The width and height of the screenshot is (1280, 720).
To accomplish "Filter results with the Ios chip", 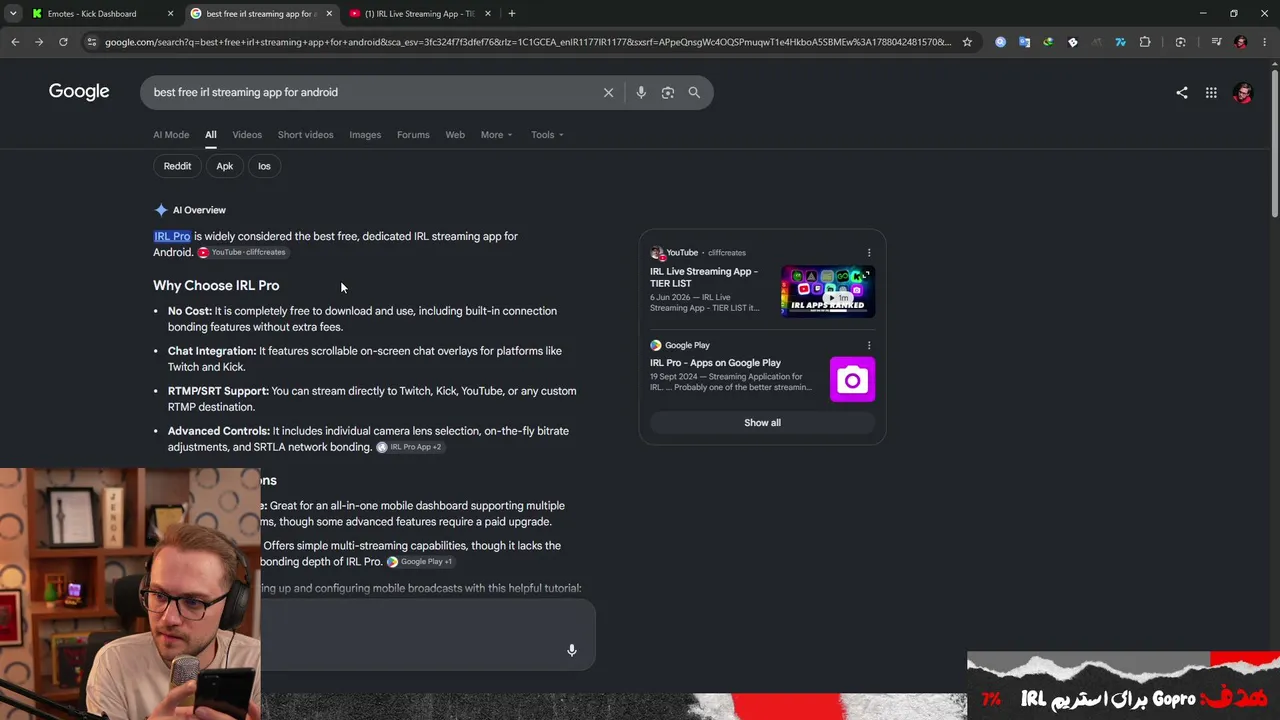I will click(x=264, y=166).
